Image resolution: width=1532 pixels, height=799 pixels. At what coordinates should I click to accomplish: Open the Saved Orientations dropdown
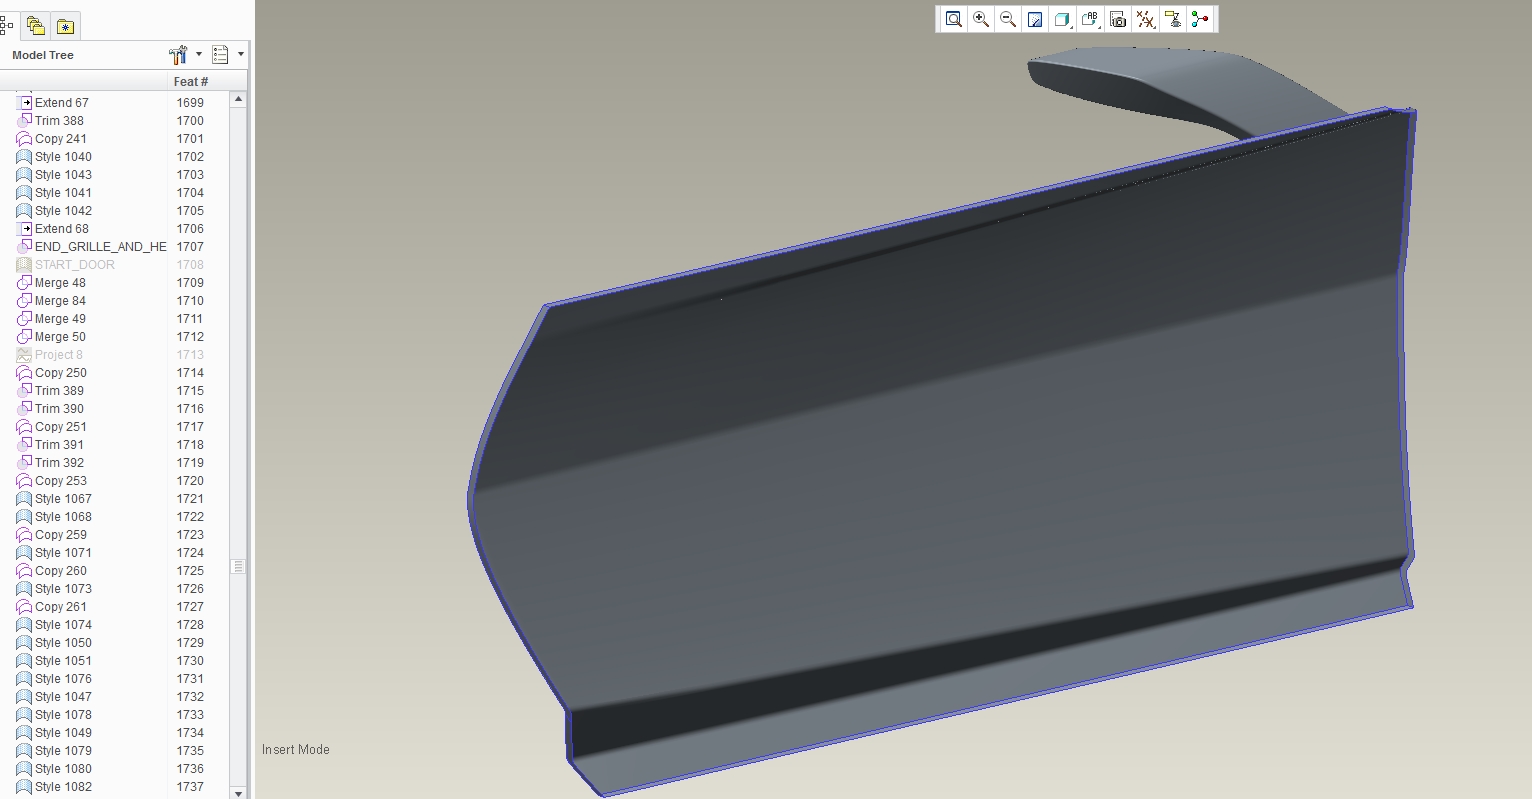pyautogui.click(x=1091, y=19)
